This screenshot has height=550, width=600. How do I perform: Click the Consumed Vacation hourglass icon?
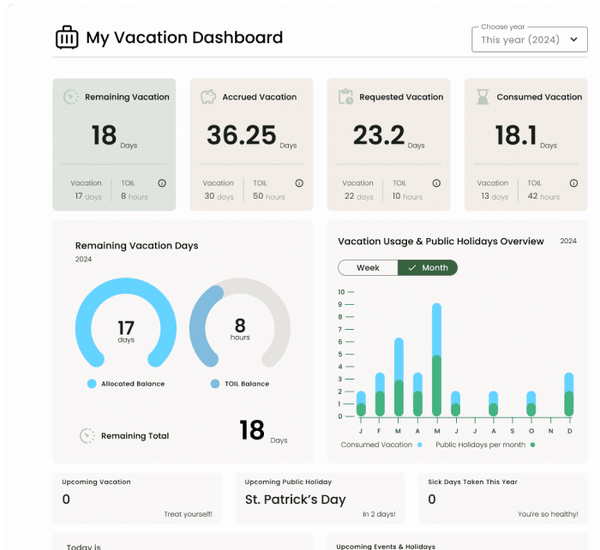pos(483,97)
